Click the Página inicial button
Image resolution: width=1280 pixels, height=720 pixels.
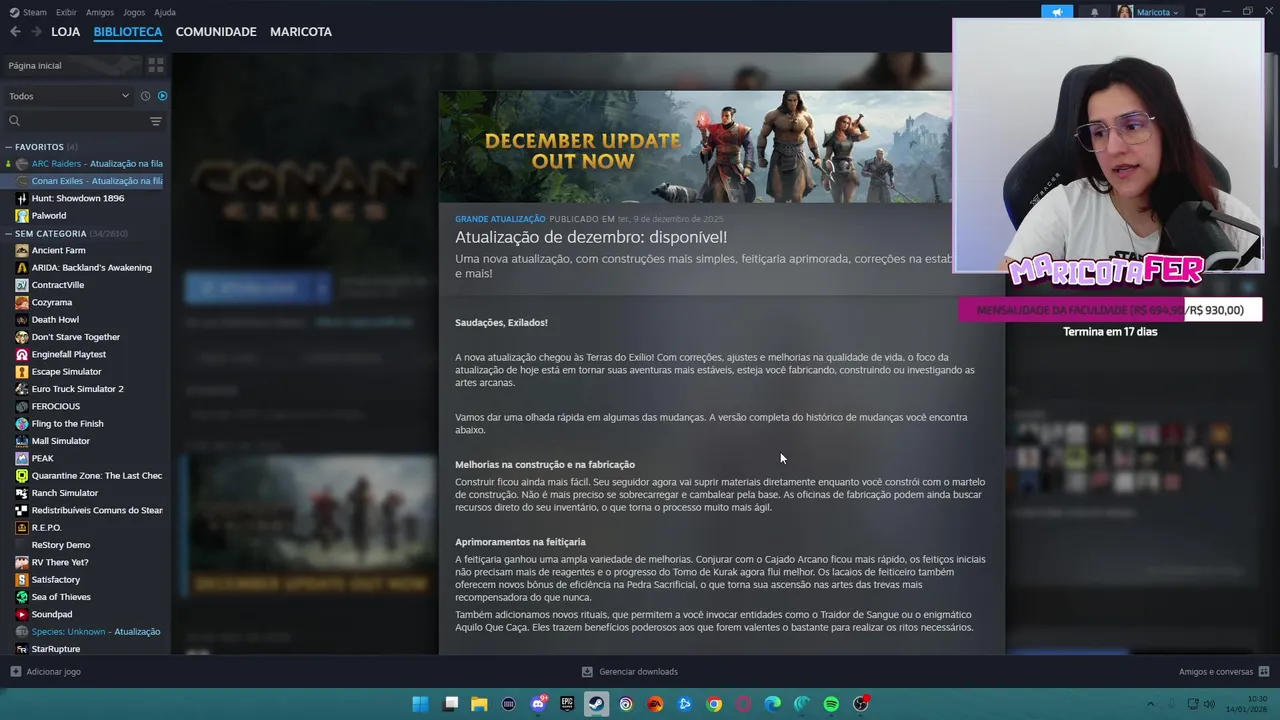[x=72, y=65]
